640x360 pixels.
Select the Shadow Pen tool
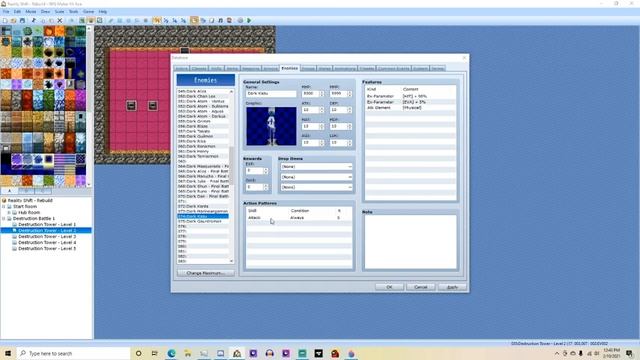[145, 20]
